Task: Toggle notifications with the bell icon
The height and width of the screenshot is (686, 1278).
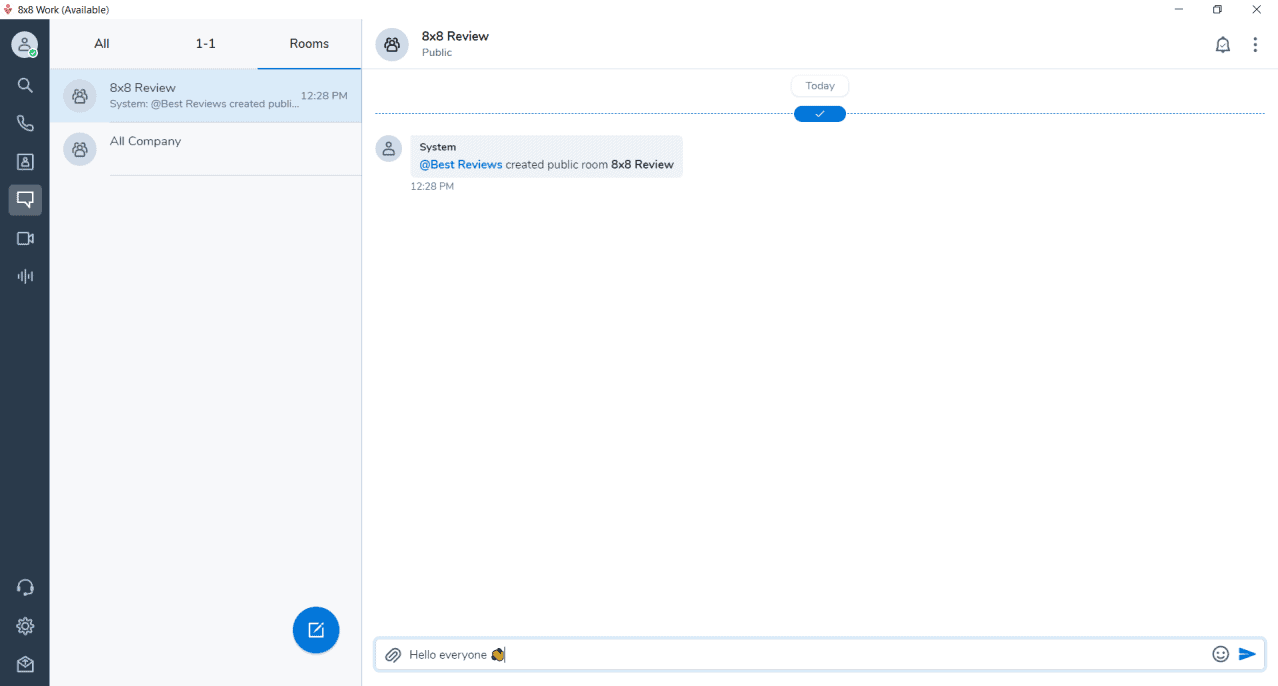Action: (x=1222, y=44)
